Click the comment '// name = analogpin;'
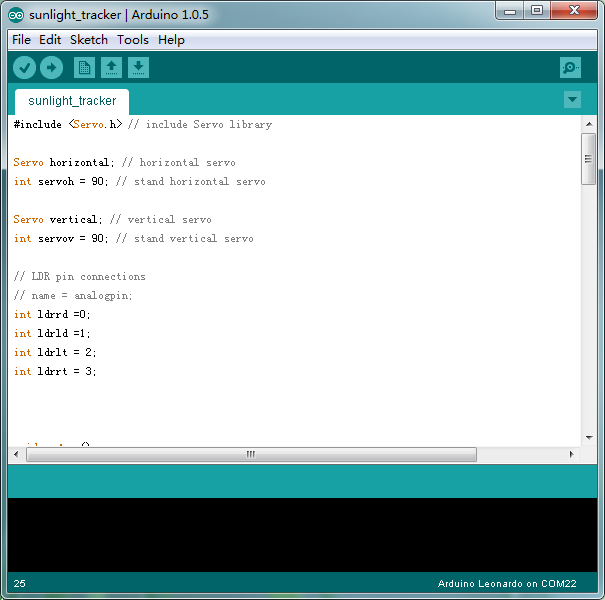Viewport: 605px width, 600px height. tap(73, 296)
